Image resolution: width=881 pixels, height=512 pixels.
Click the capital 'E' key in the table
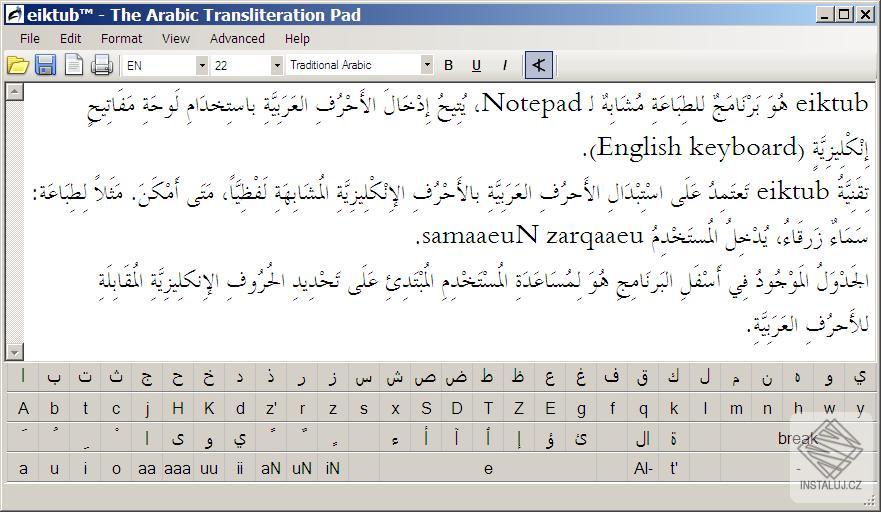click(550, 408)
